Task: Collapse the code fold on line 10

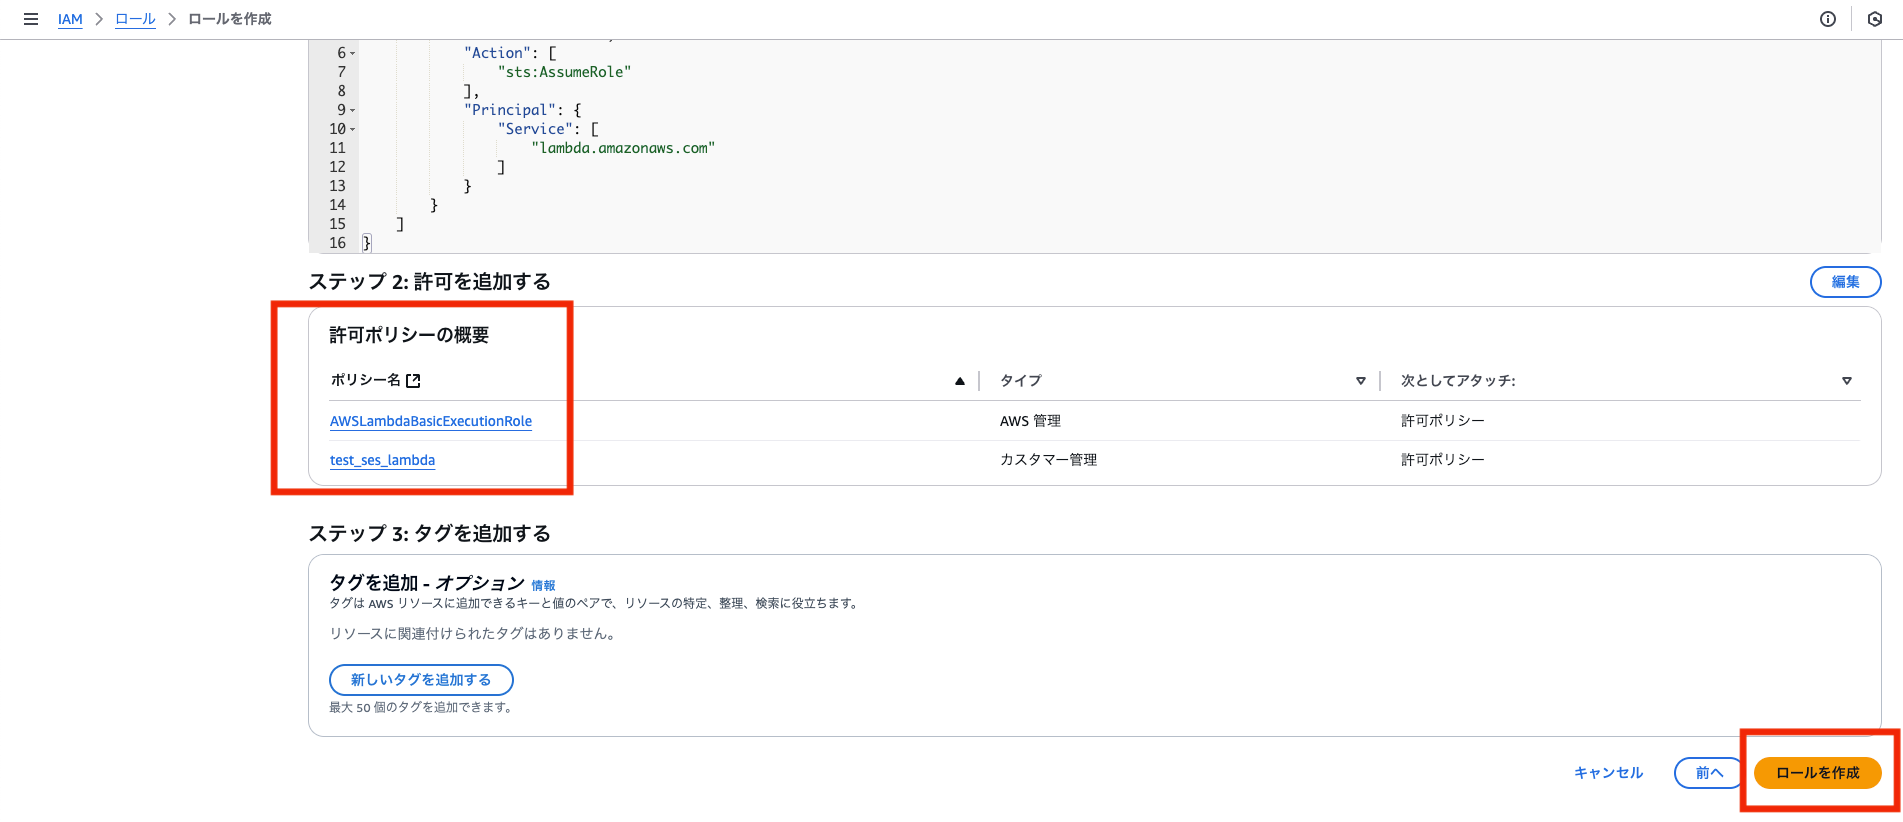Action: click(353, 130)
